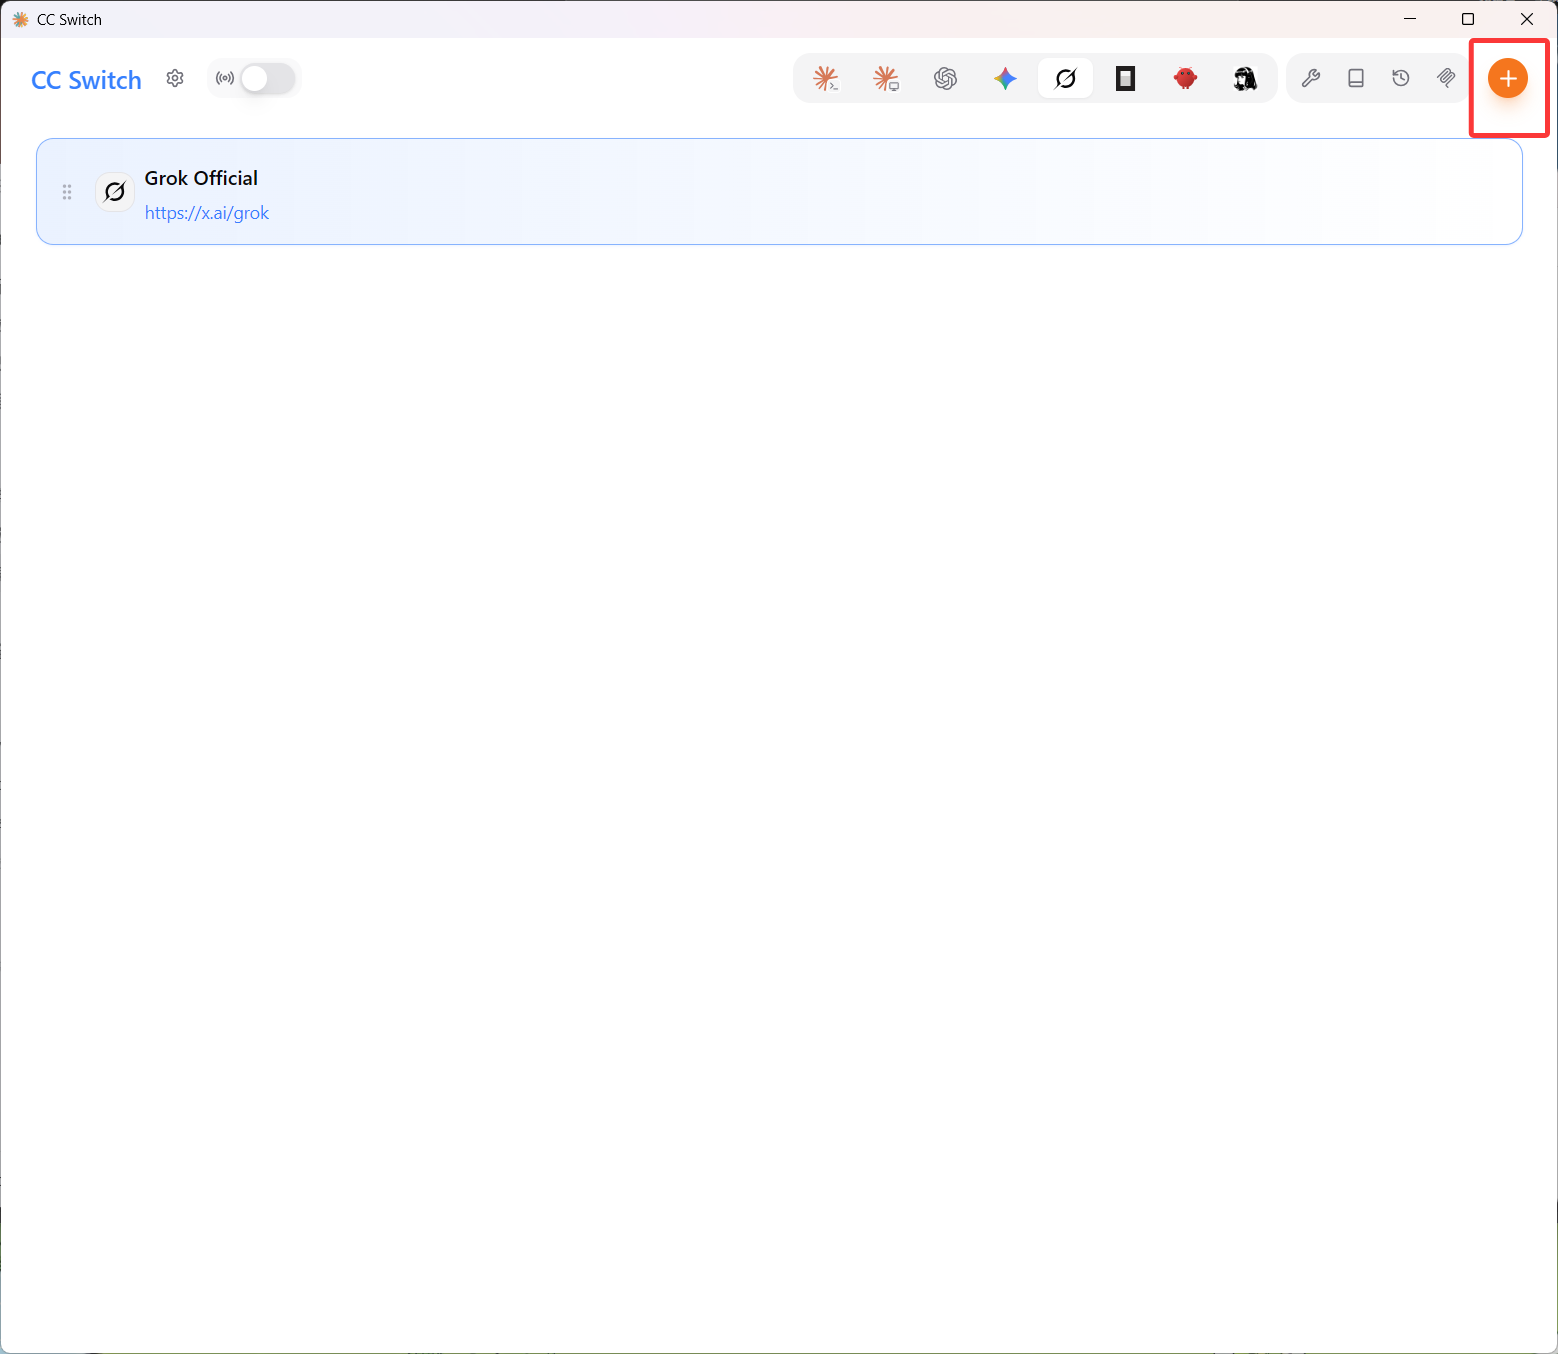Click the CC Switch title logo text
The image size is (1558, 1354).
pos(87,80)
